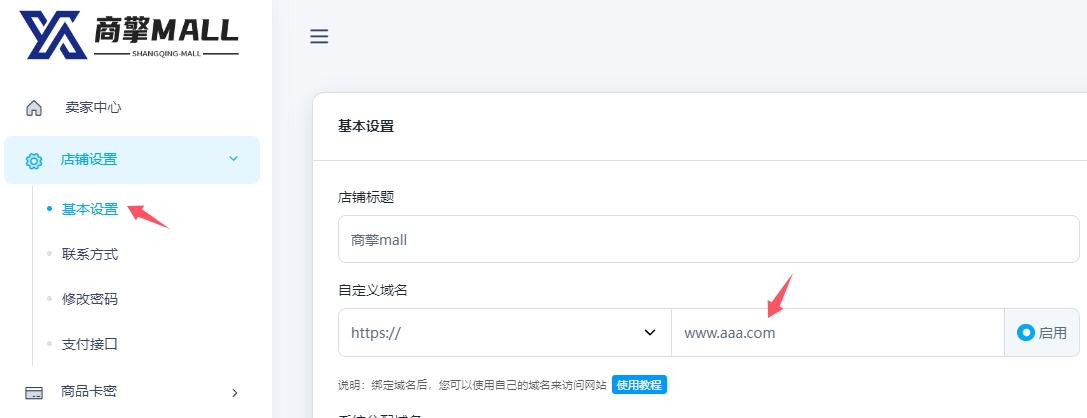Select 基本设置 in the submenu
The height and width of the screenshot is (418, 1087).
tap(90, 210)
